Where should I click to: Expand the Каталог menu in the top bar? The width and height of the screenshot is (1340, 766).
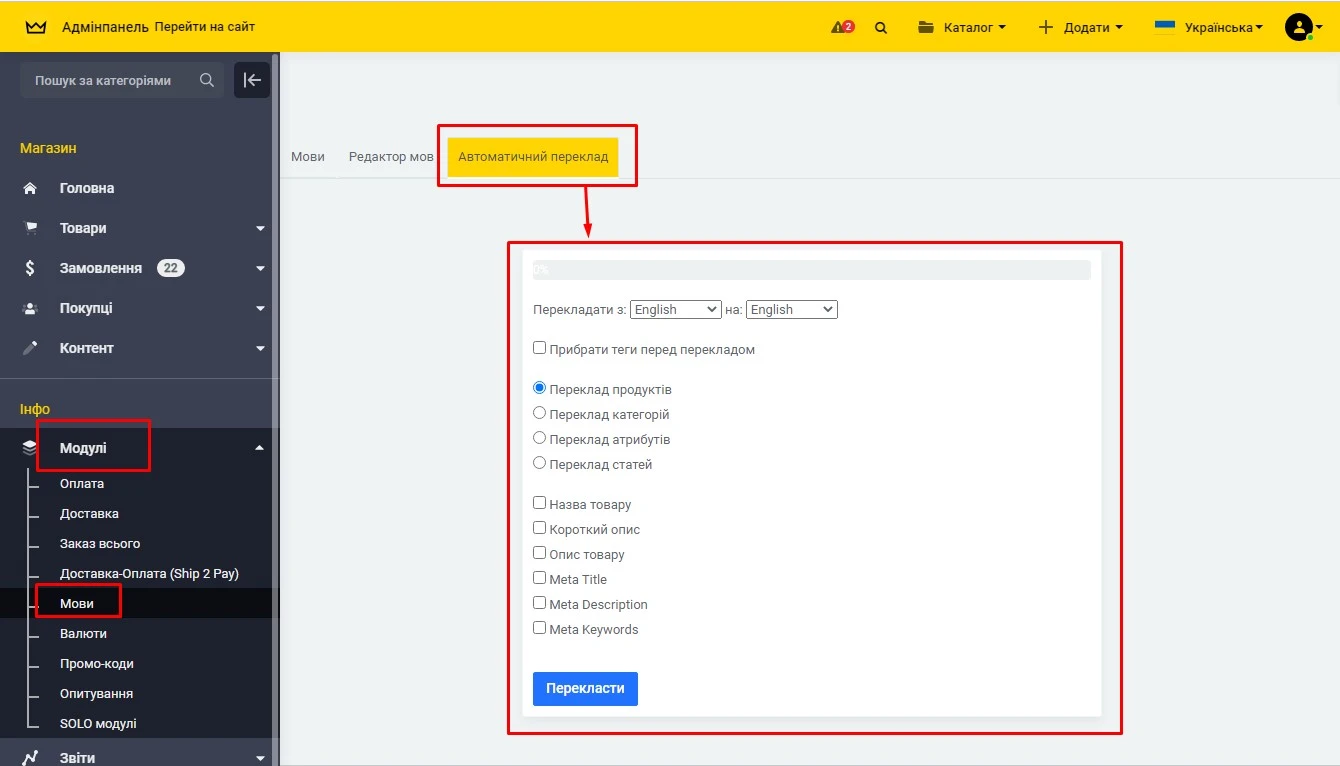[x=962, y=27]
